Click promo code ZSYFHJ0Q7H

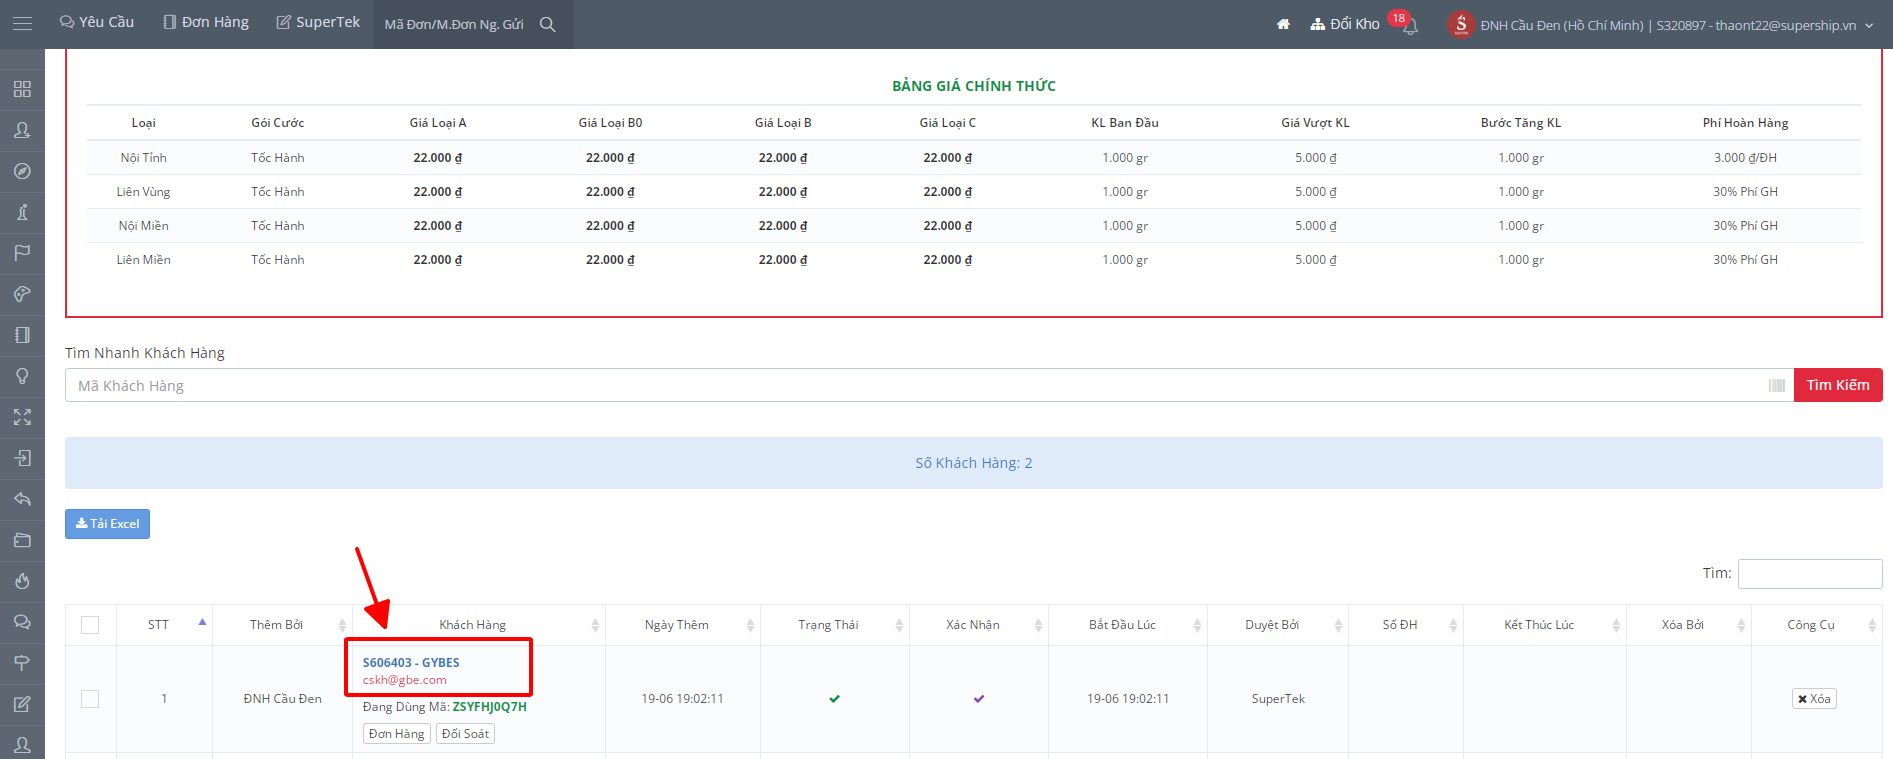point(489,707)
